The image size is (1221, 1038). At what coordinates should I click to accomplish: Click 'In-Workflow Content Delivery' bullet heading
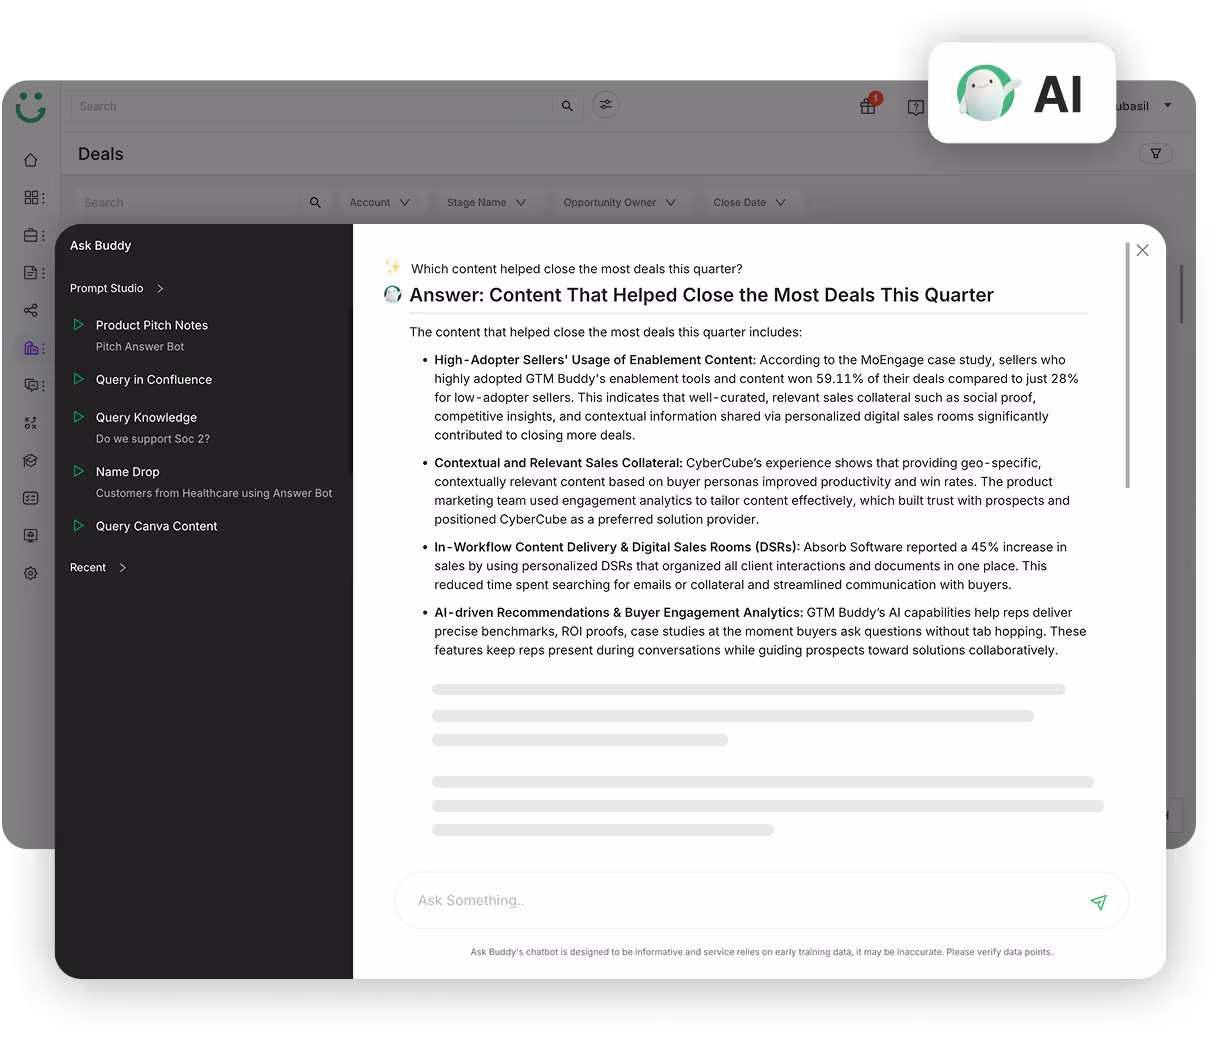coord(617,547)
